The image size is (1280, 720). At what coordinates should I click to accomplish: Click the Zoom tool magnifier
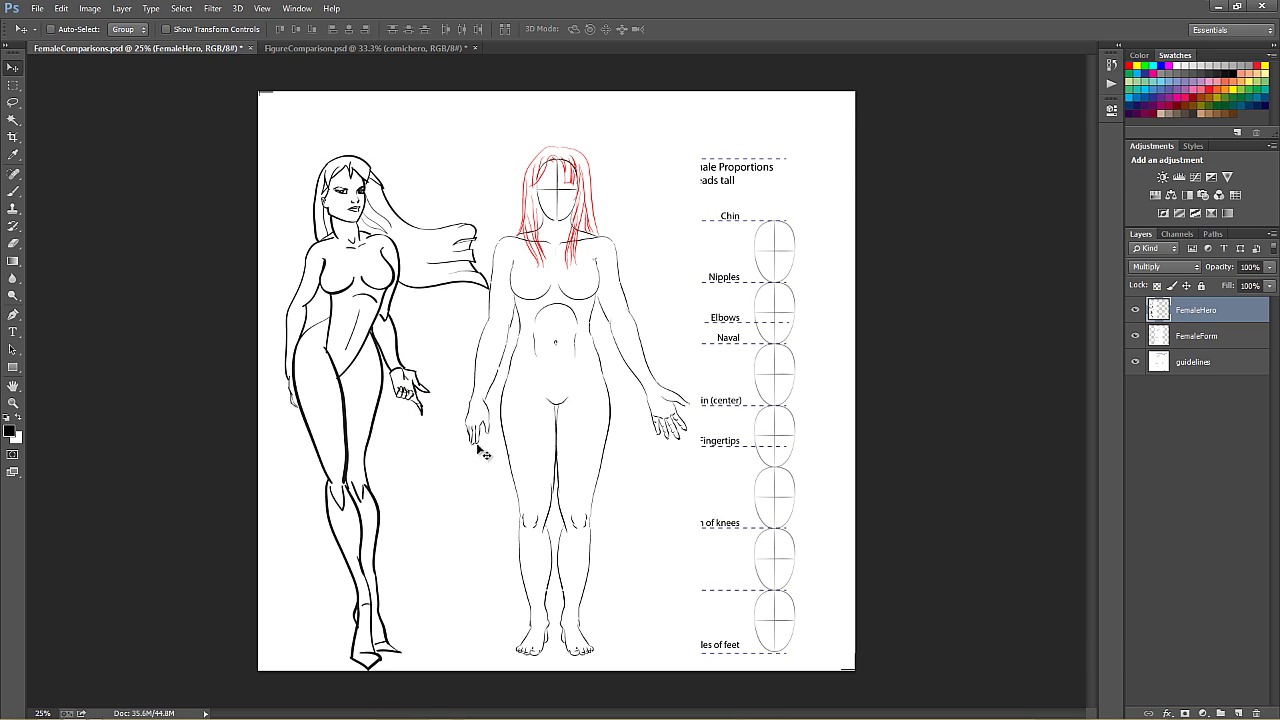[x=13, y=403]
